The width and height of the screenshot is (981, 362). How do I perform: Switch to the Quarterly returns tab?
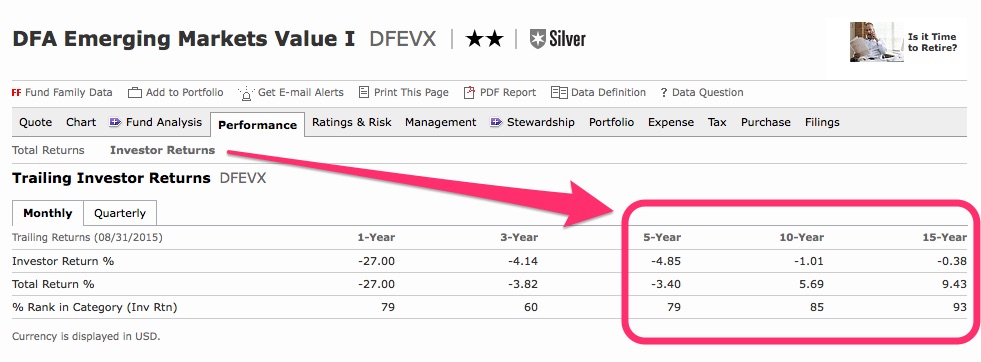[119, 213]
